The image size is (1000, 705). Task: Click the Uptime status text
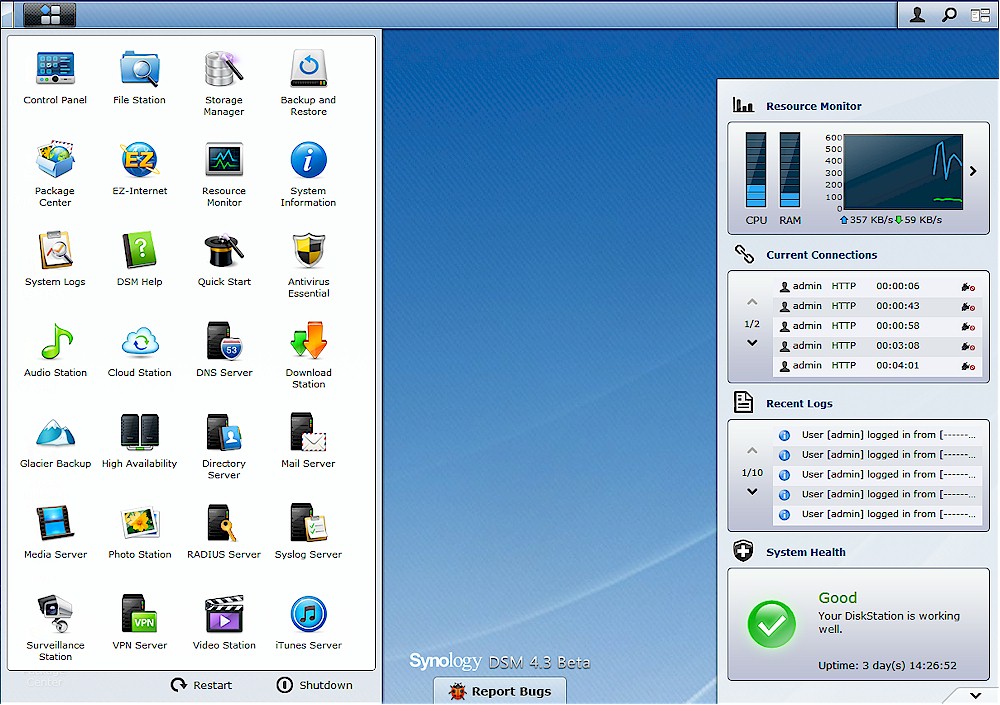(x=887, y=665)
